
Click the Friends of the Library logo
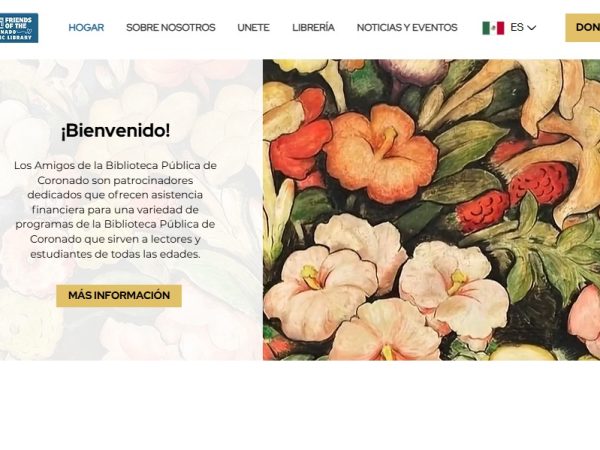[x=19, y=28]
